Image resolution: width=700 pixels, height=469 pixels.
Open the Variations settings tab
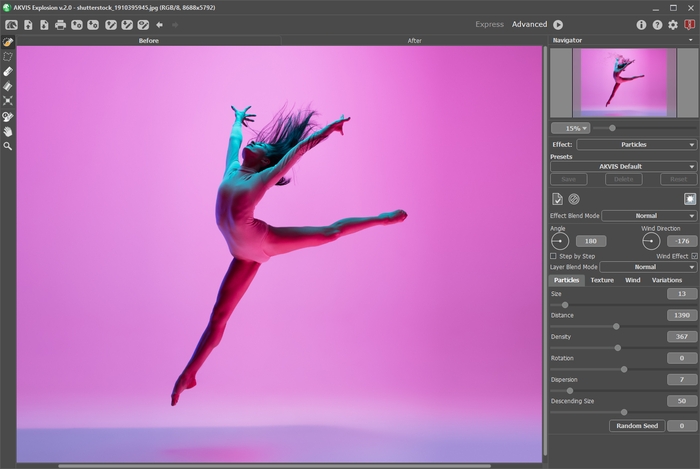(667, 280)
